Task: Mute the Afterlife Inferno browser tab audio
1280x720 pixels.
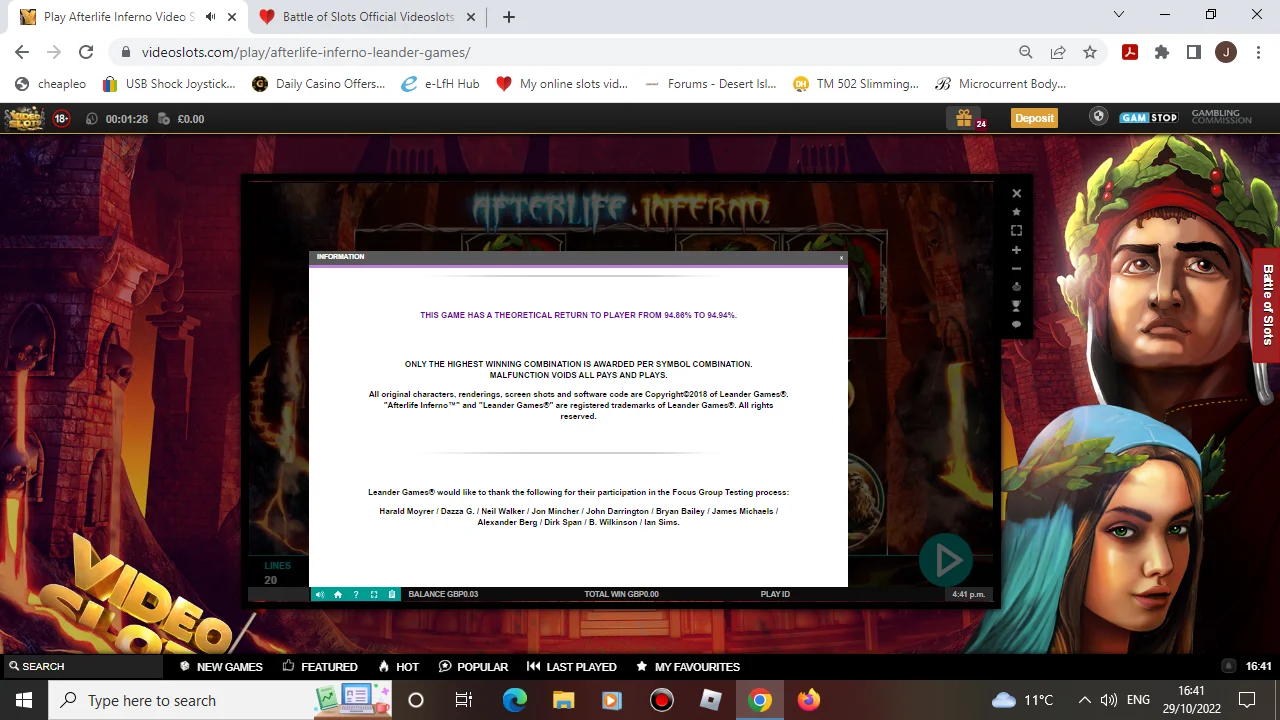Action: coord(210,16)
